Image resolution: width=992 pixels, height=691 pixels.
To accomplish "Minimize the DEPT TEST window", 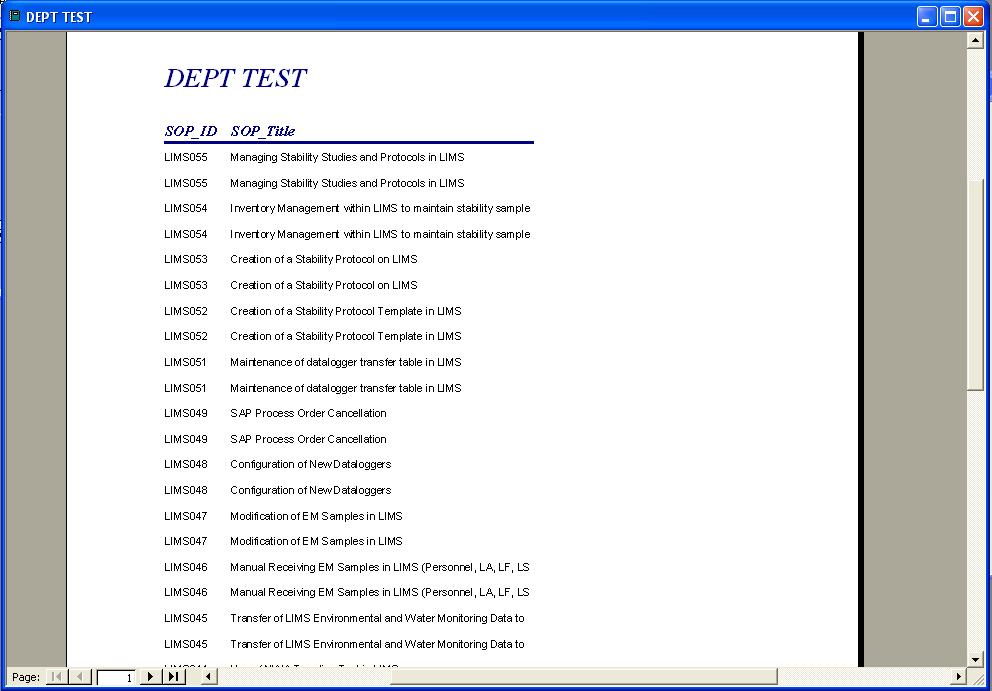I will point(926,17).
